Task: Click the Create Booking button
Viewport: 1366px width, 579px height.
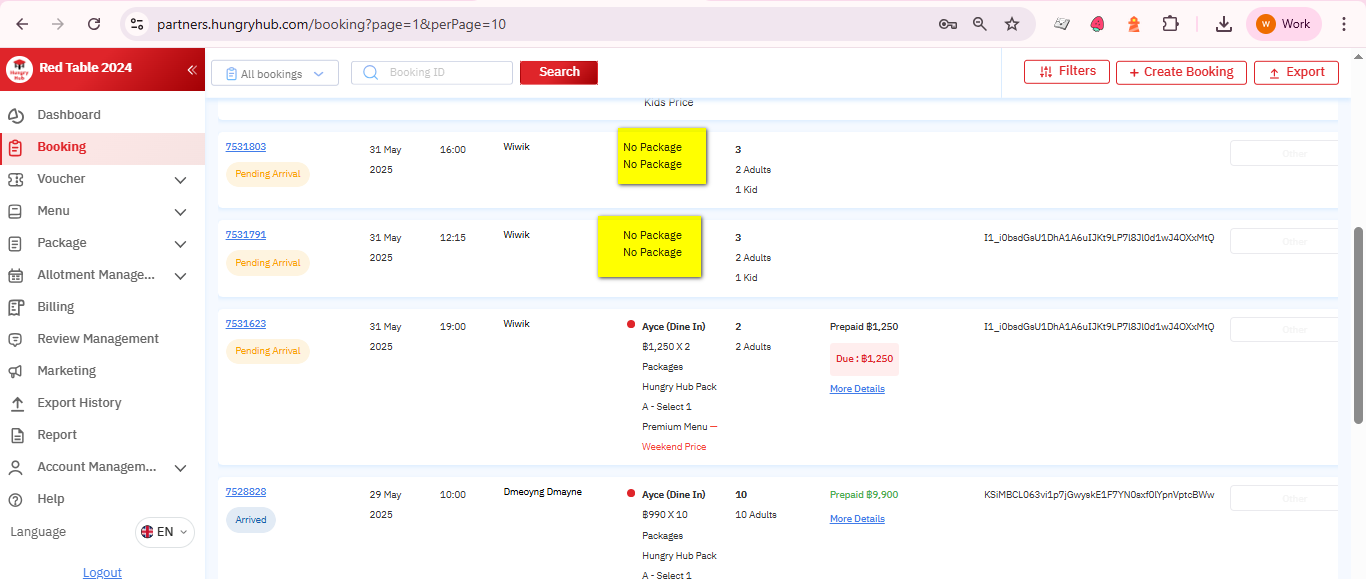Action: (1181, 72)
